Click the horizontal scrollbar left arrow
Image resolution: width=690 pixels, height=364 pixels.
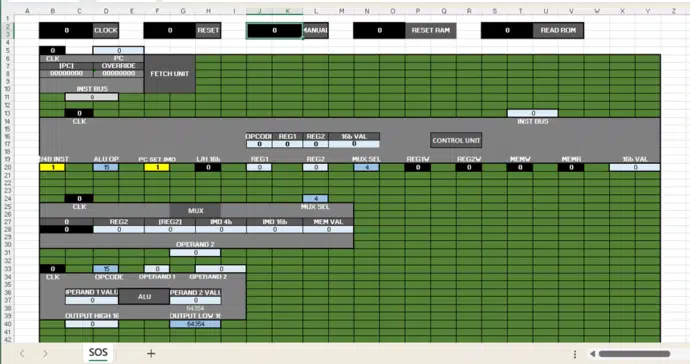(x=592, y=353)
